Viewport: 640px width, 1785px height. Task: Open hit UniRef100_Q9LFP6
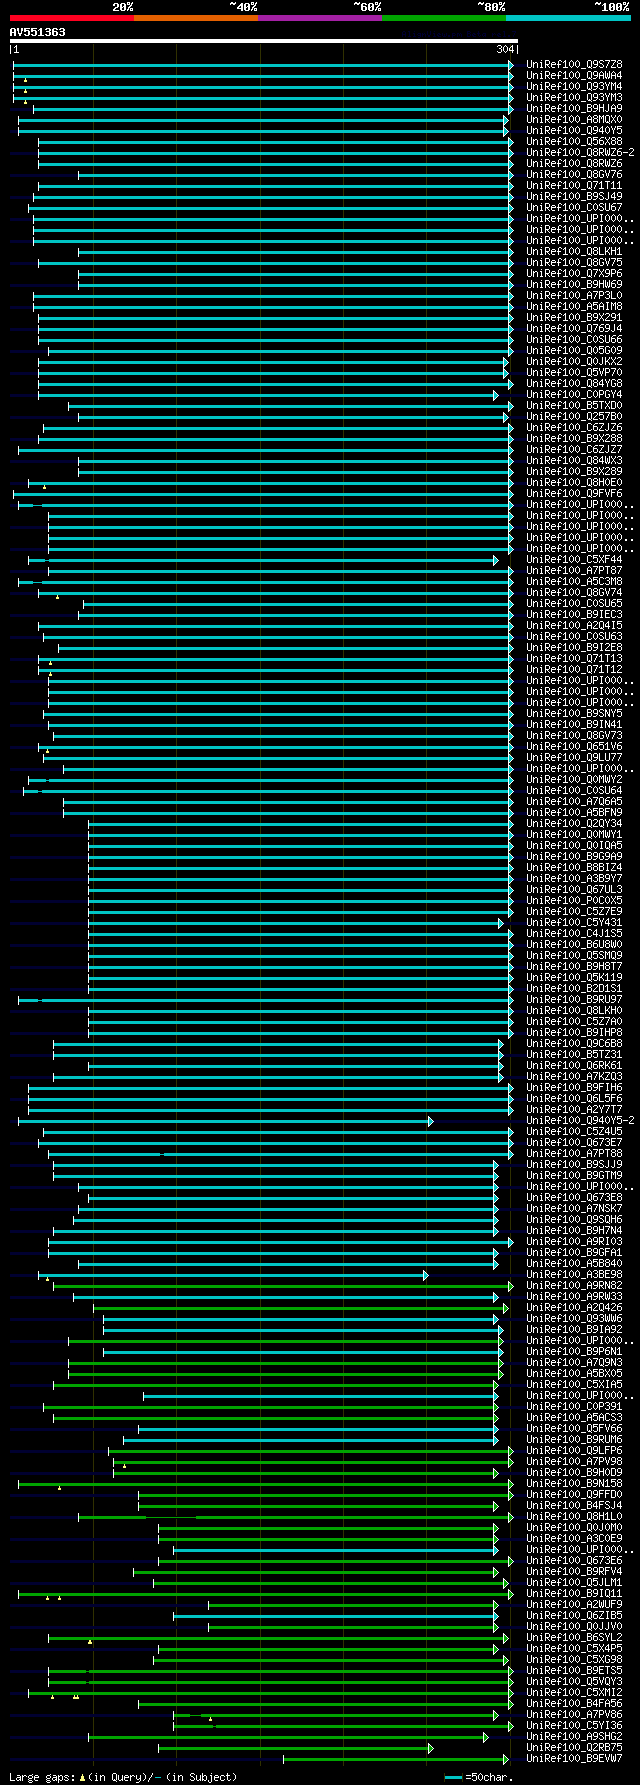tap(574, 1450)
